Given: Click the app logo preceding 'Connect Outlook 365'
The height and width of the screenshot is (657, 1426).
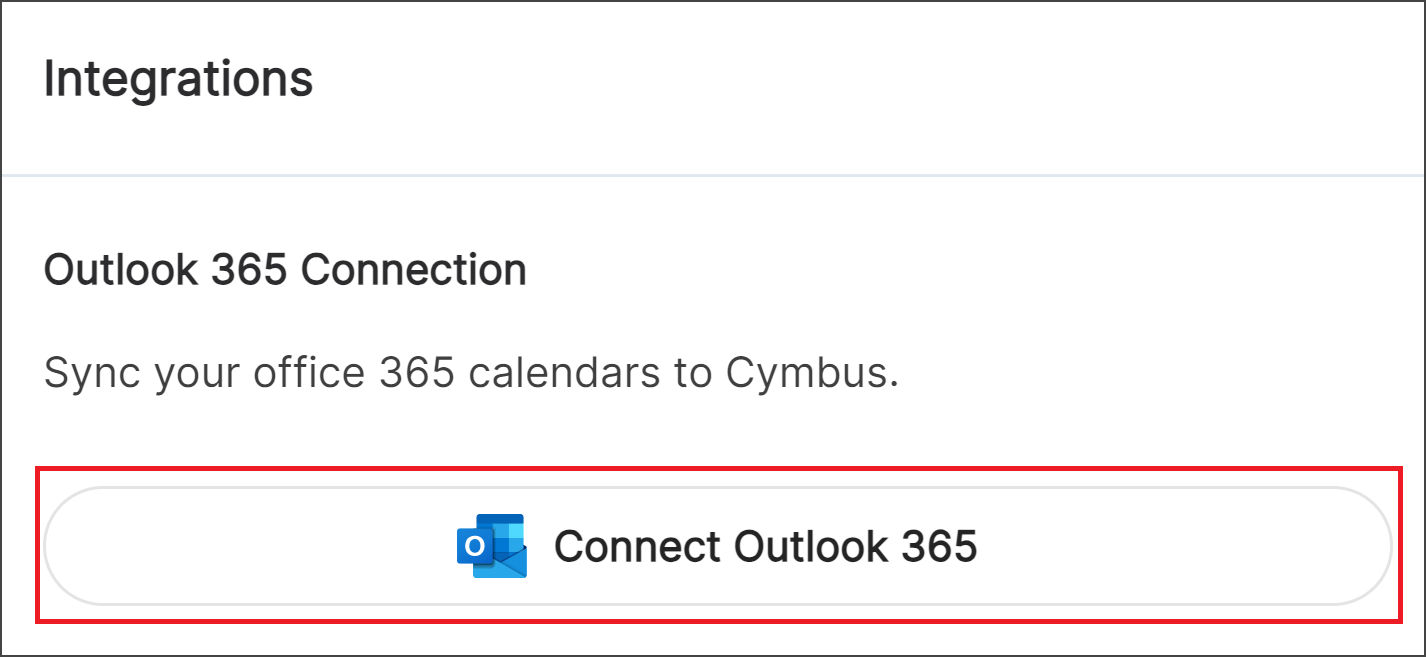Looking at the screenshot, I should tap(490, 546).
